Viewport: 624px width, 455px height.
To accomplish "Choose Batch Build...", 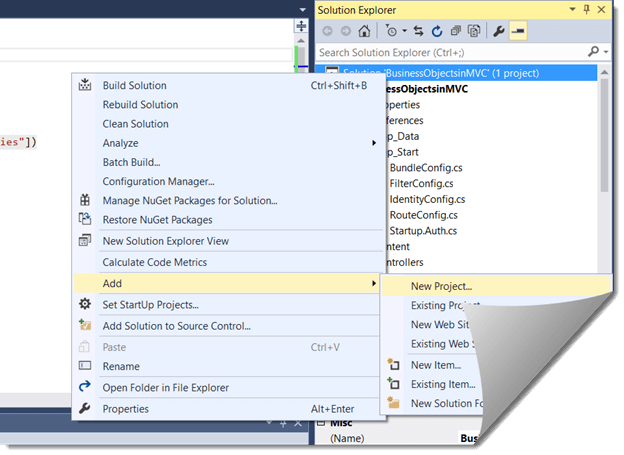I will coord(229,162).
